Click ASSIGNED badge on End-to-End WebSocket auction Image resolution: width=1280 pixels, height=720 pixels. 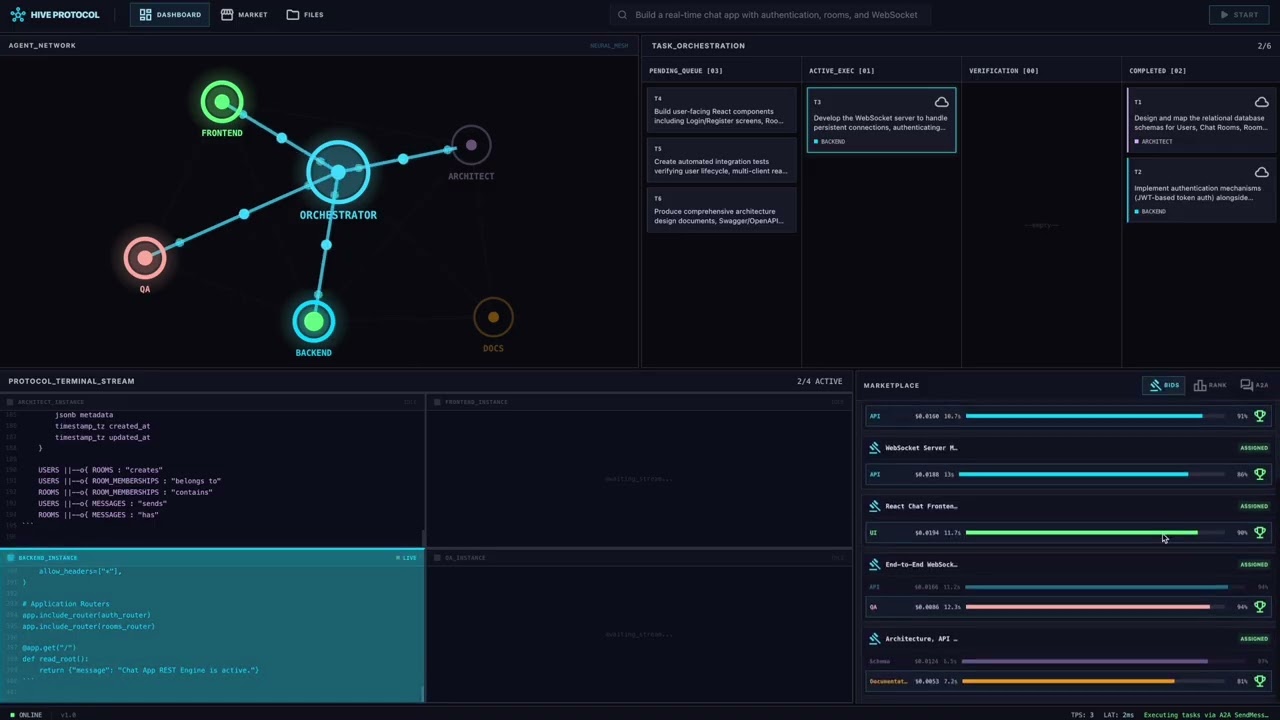(1254, 564)
